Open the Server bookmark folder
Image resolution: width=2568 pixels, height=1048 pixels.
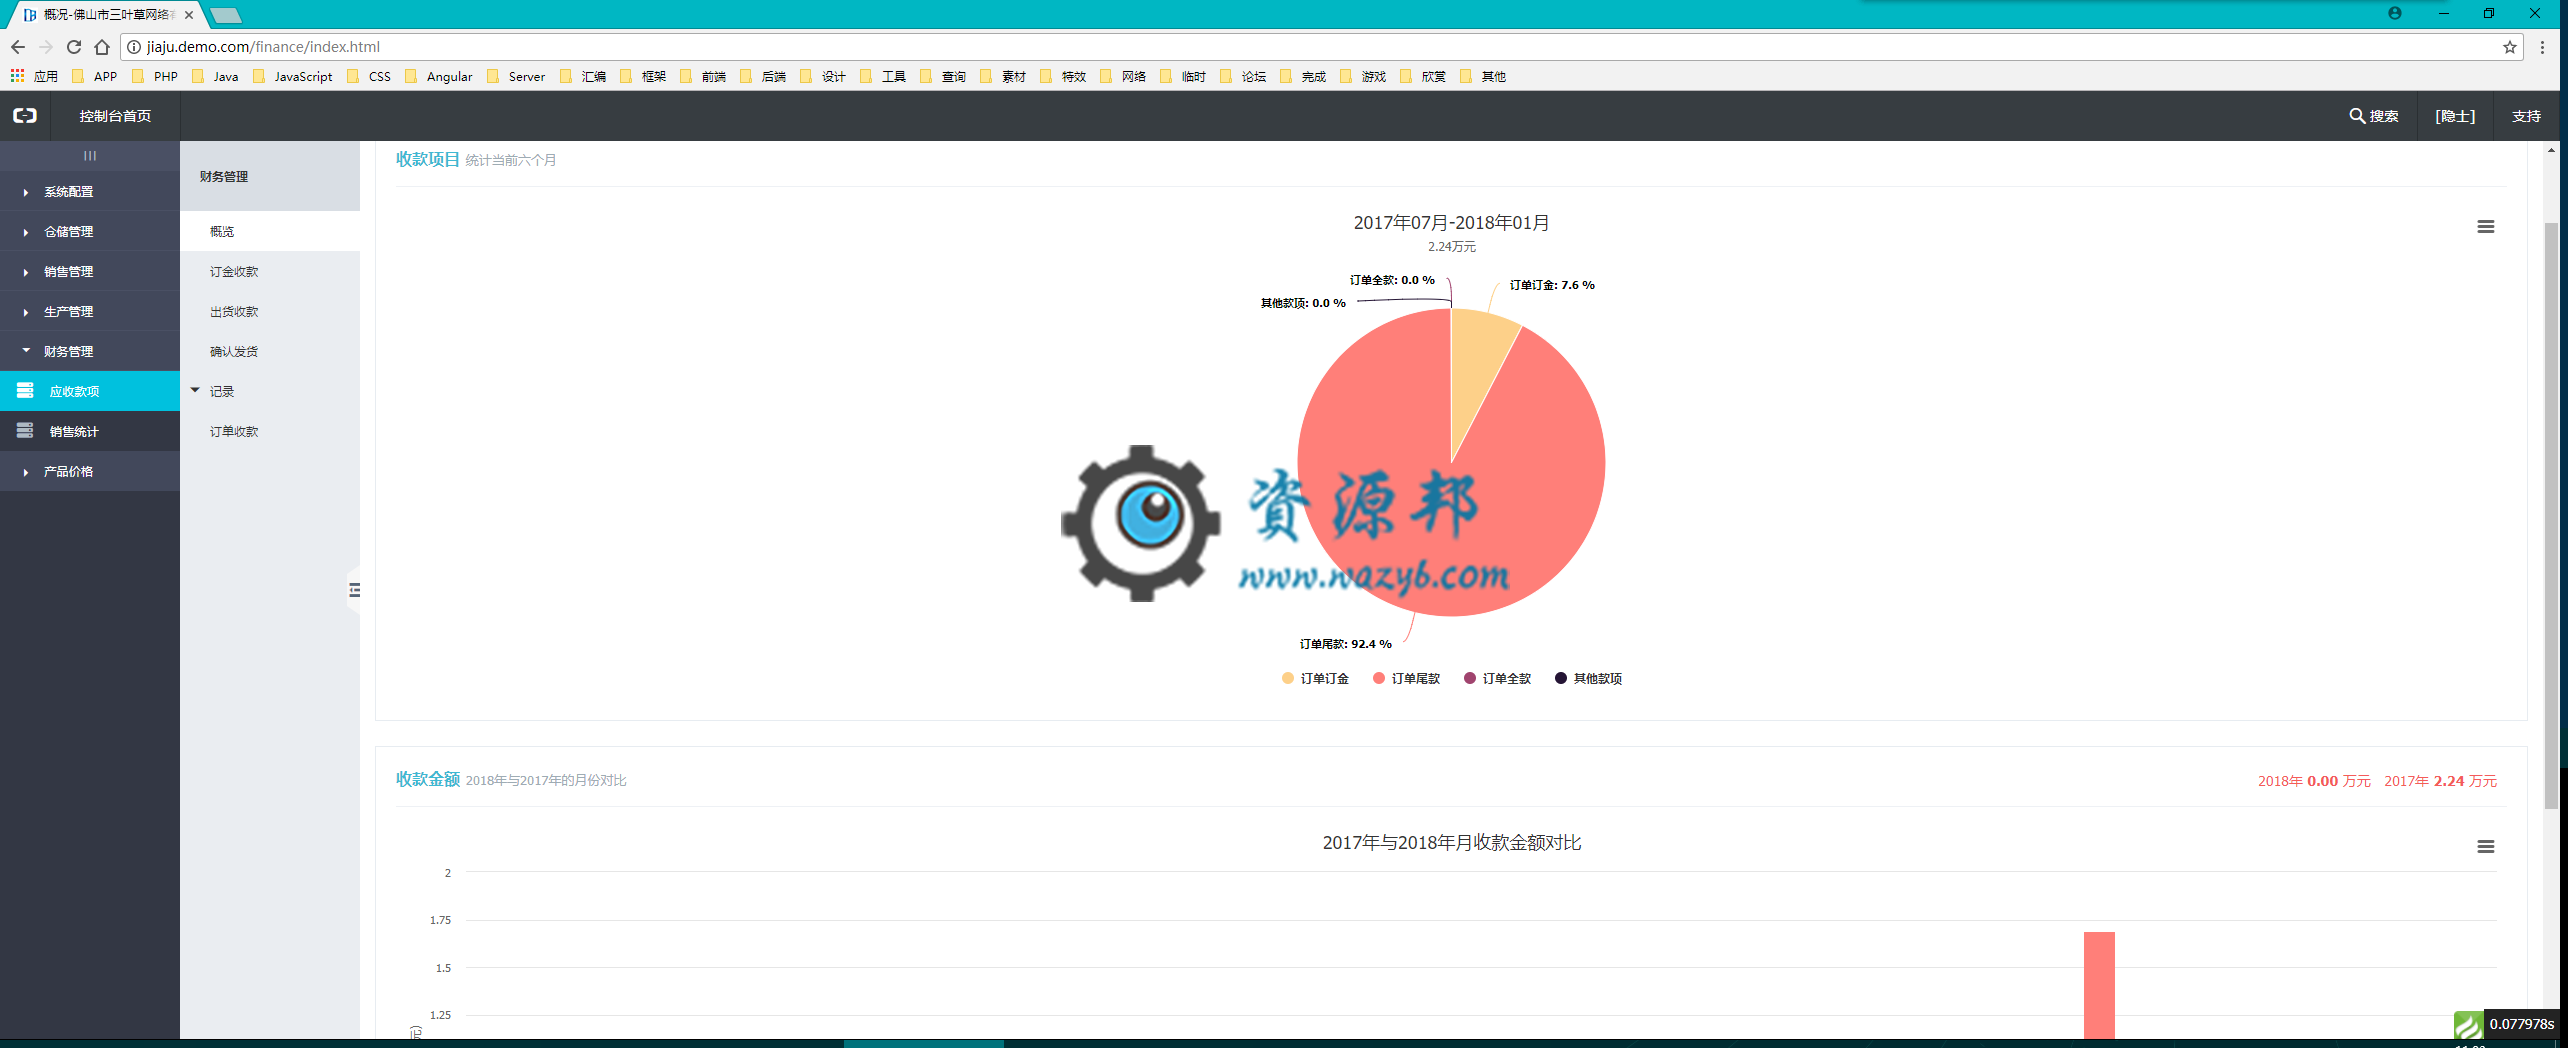(x=516, y=76)
